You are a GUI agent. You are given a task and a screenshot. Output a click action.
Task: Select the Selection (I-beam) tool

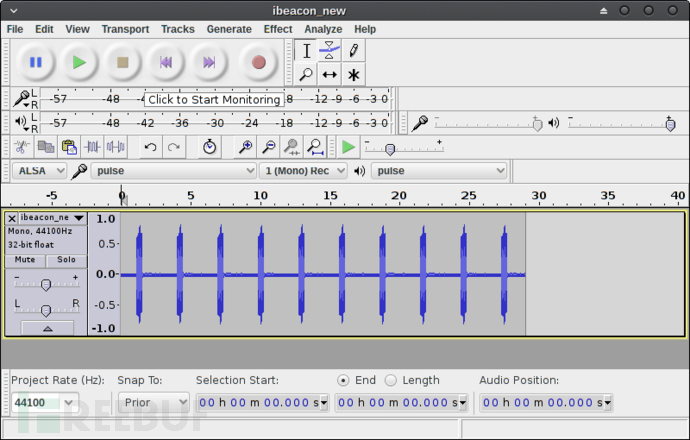(x=306, y=51)
